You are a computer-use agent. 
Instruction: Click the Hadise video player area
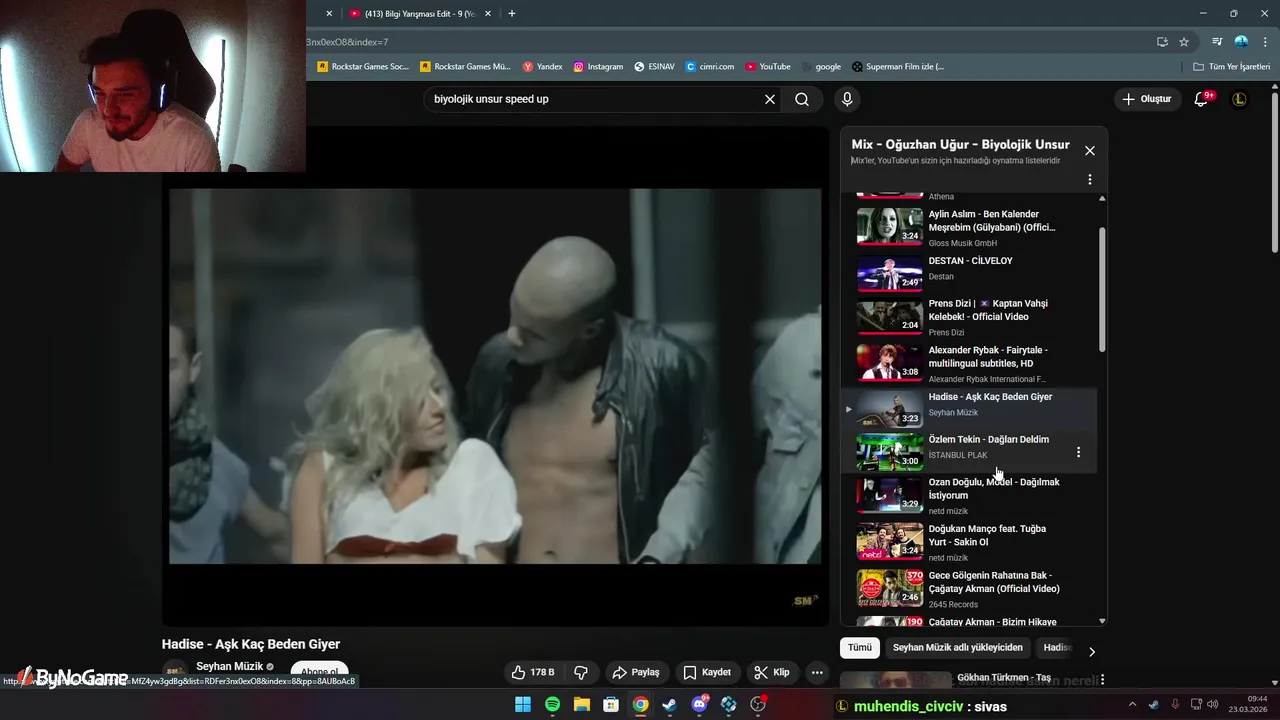(495, 376)
